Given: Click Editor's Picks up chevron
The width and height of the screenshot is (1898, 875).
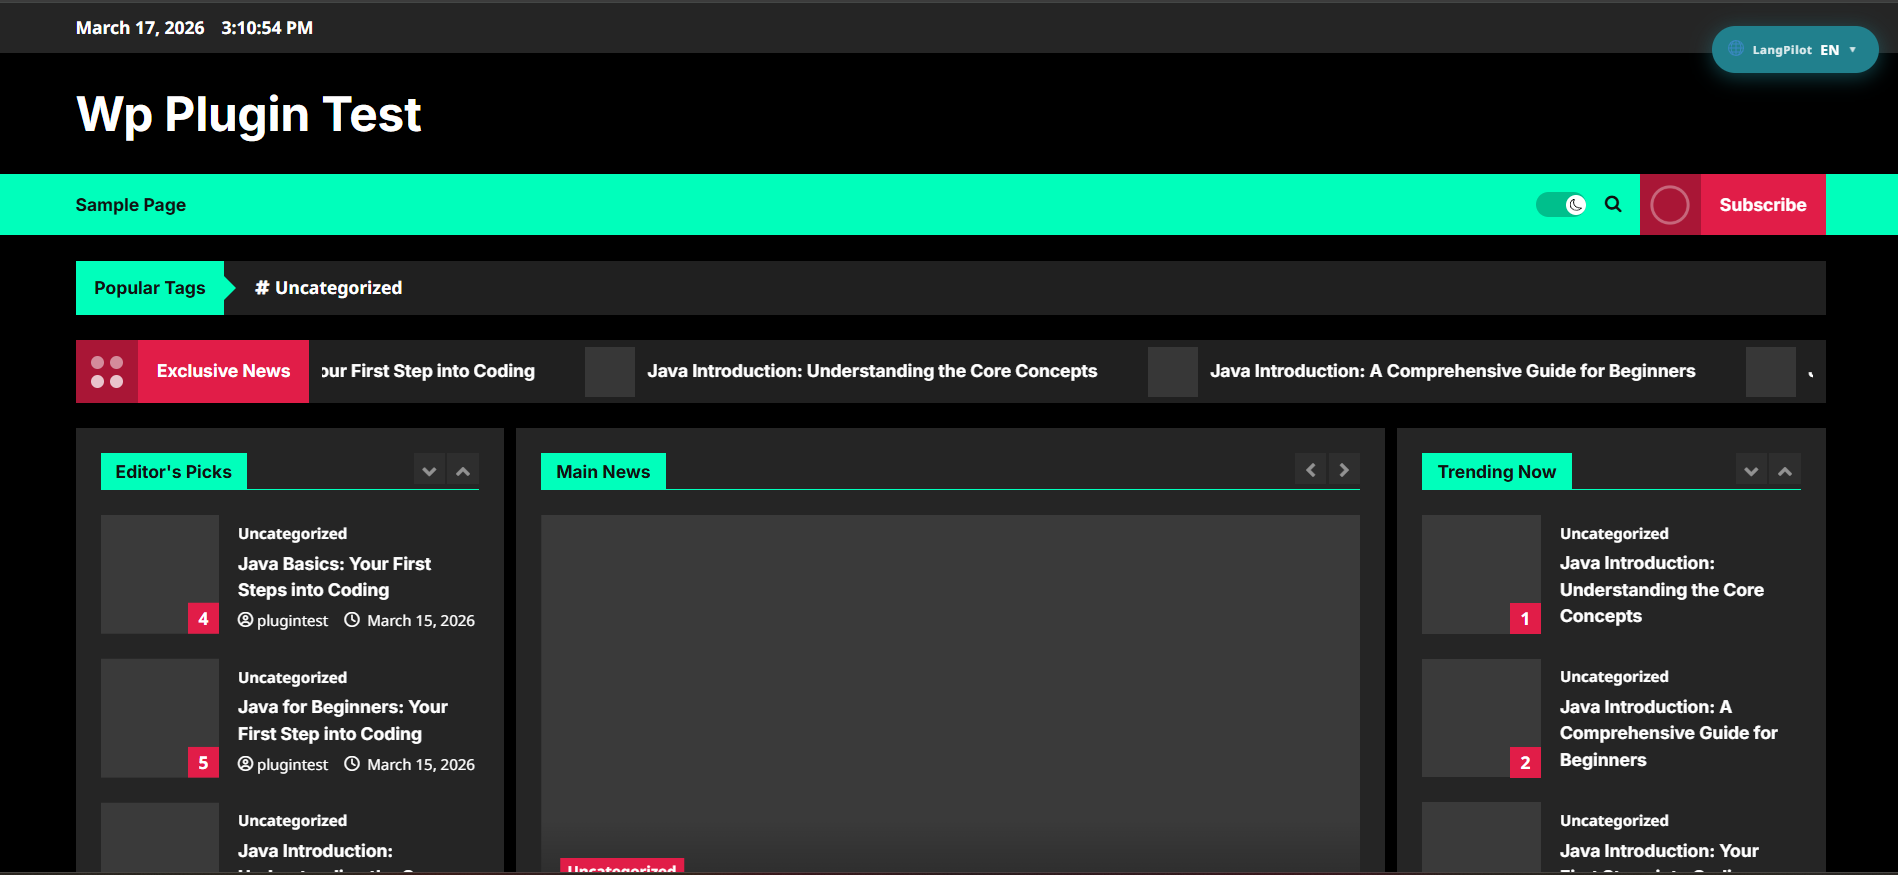Looking at the screenshot, I should [463, 471].
